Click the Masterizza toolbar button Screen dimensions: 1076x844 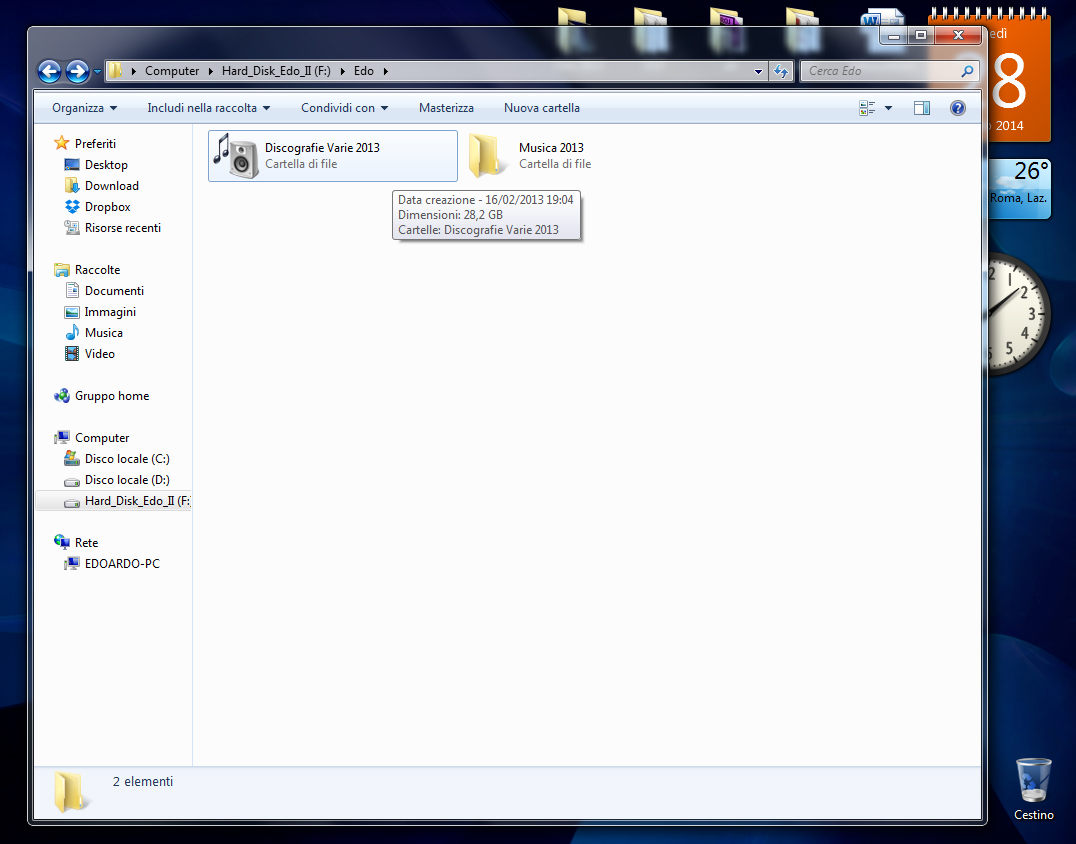[x=446, y=108]
